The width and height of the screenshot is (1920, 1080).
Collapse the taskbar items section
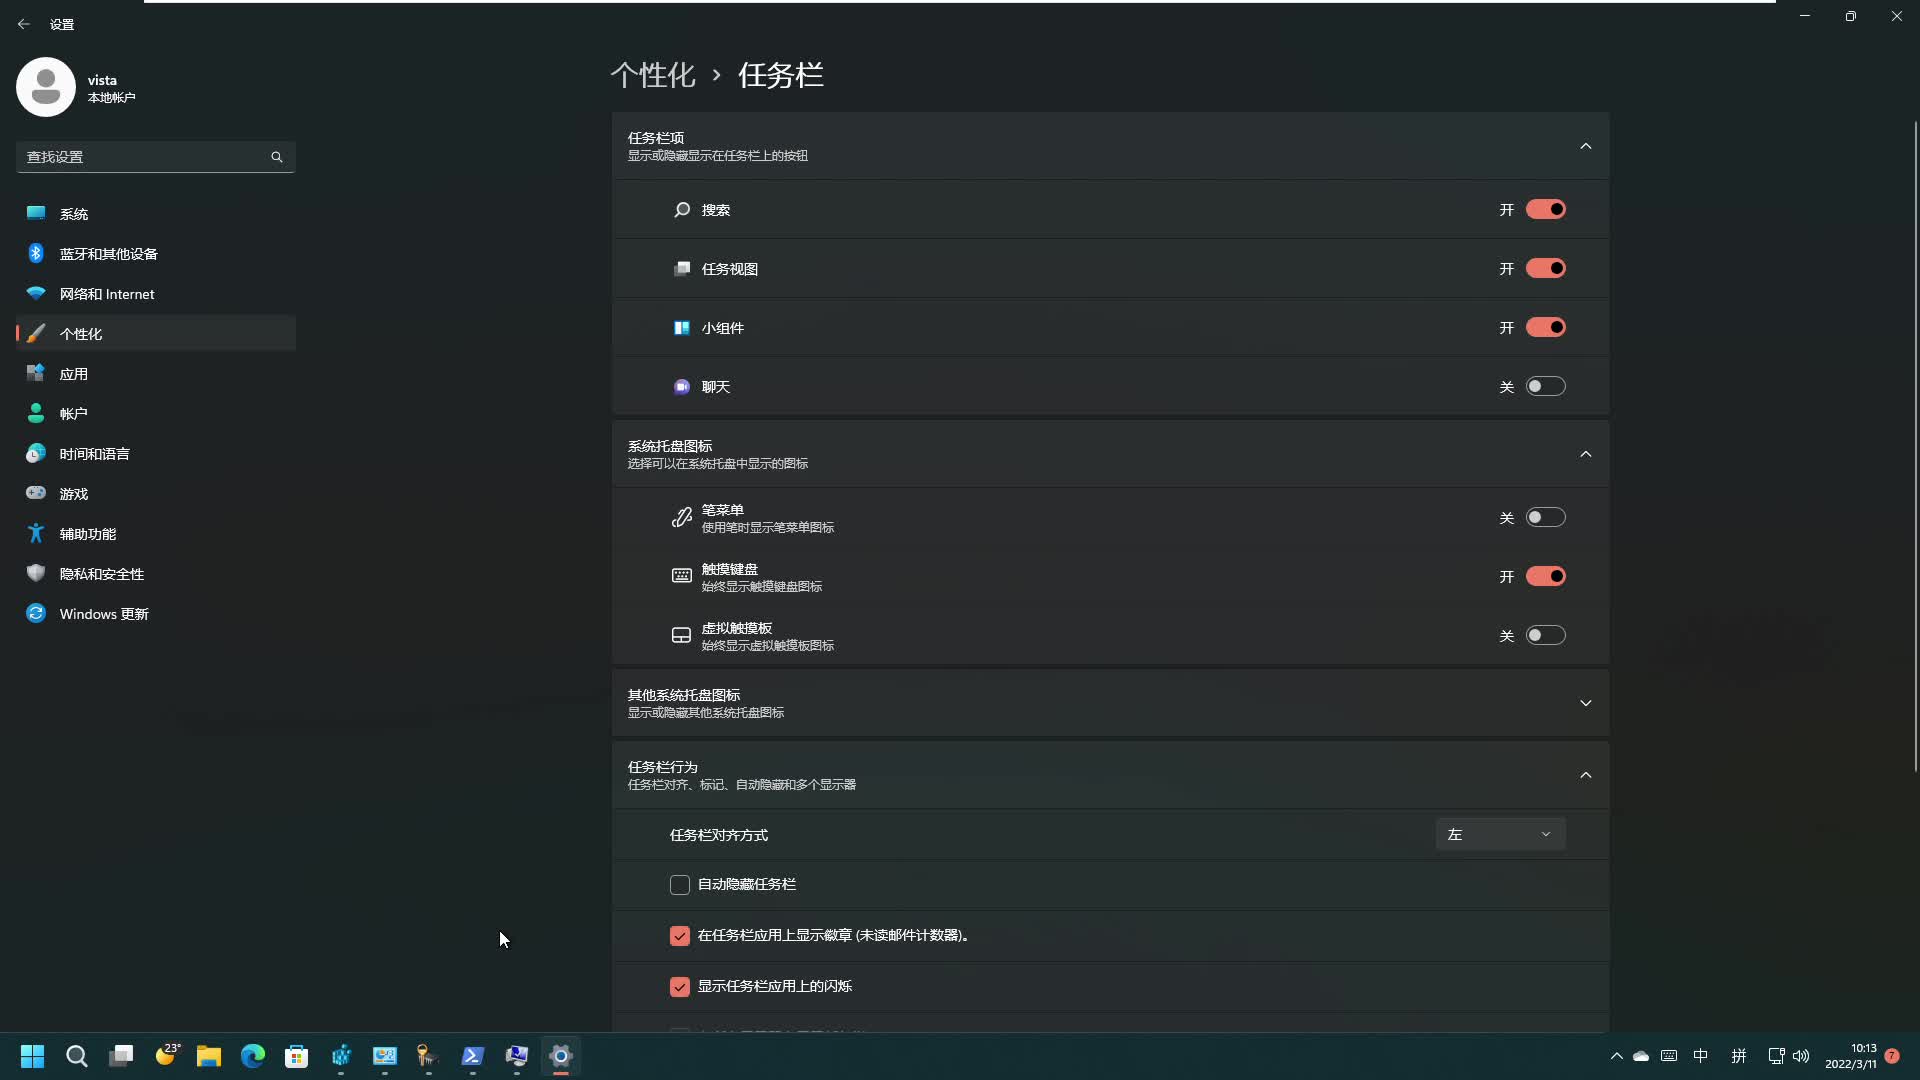coord(1585,147)
